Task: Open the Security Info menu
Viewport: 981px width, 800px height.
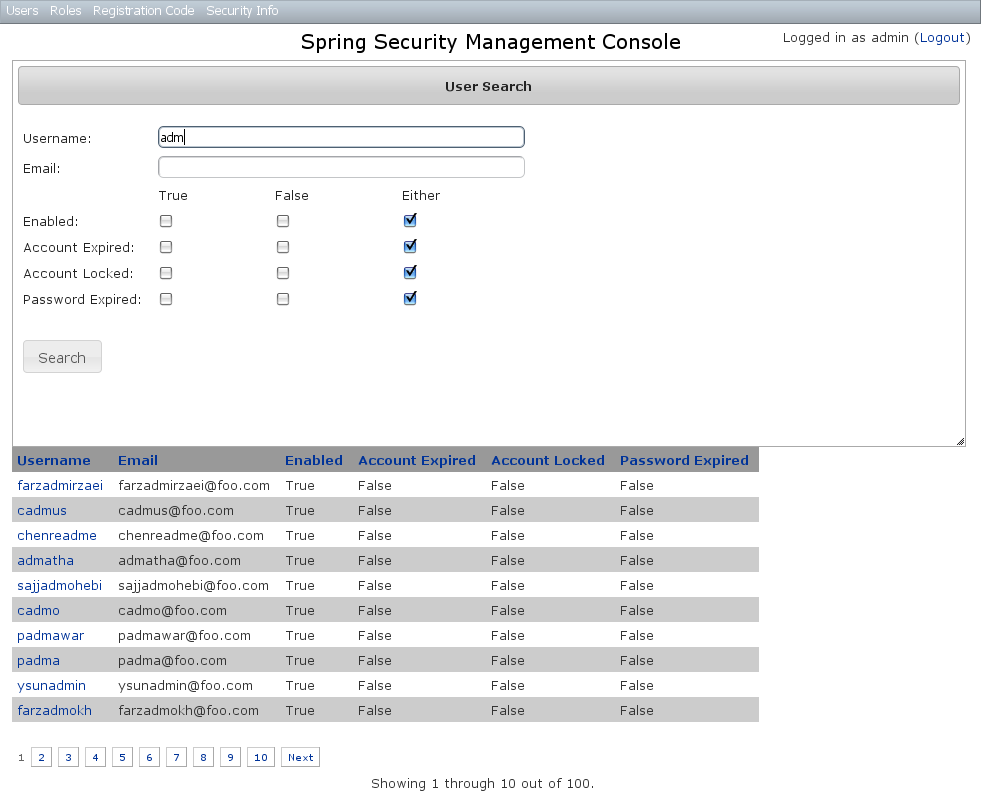Action: [x=242, y=11]
